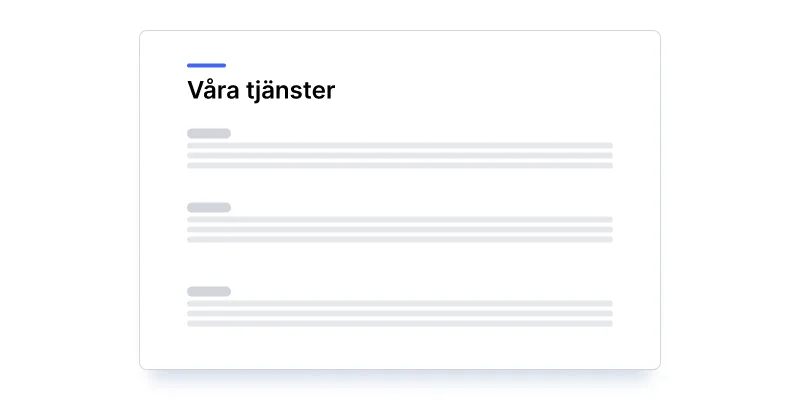Click first text line of first service
The image size is (800, 400).
[x=400, y=146]
